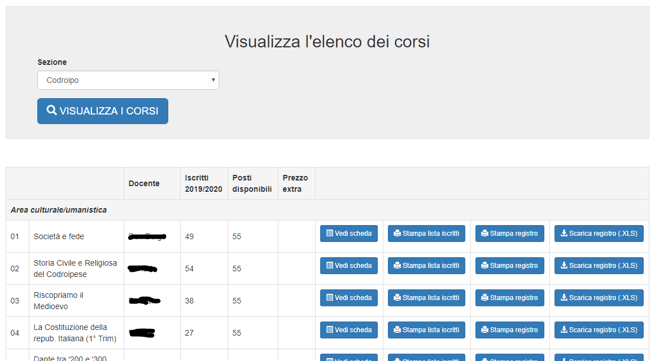This screenshot has width=655, height=361.
Task: Click heading Visualizza l'elenco dei corsi
Action: click(327, 41)
